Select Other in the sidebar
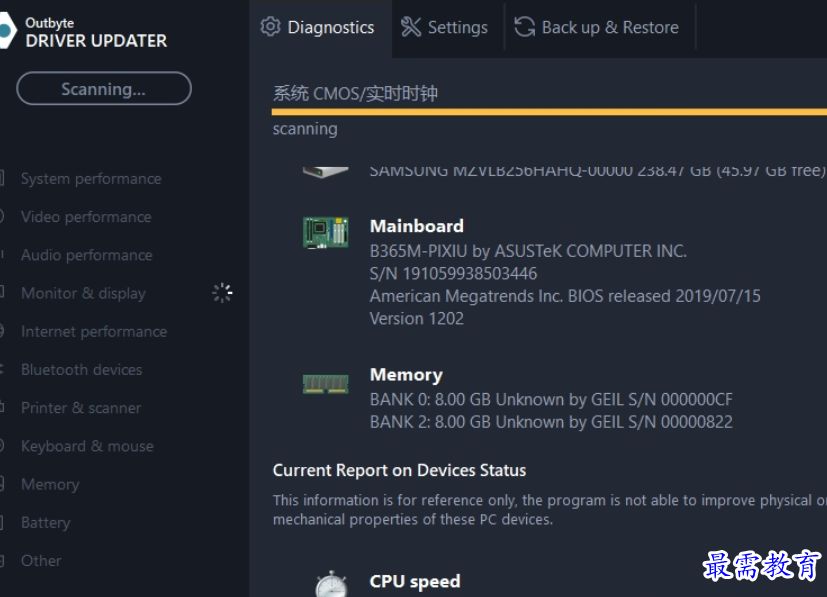827x597 pixels. 41,561
